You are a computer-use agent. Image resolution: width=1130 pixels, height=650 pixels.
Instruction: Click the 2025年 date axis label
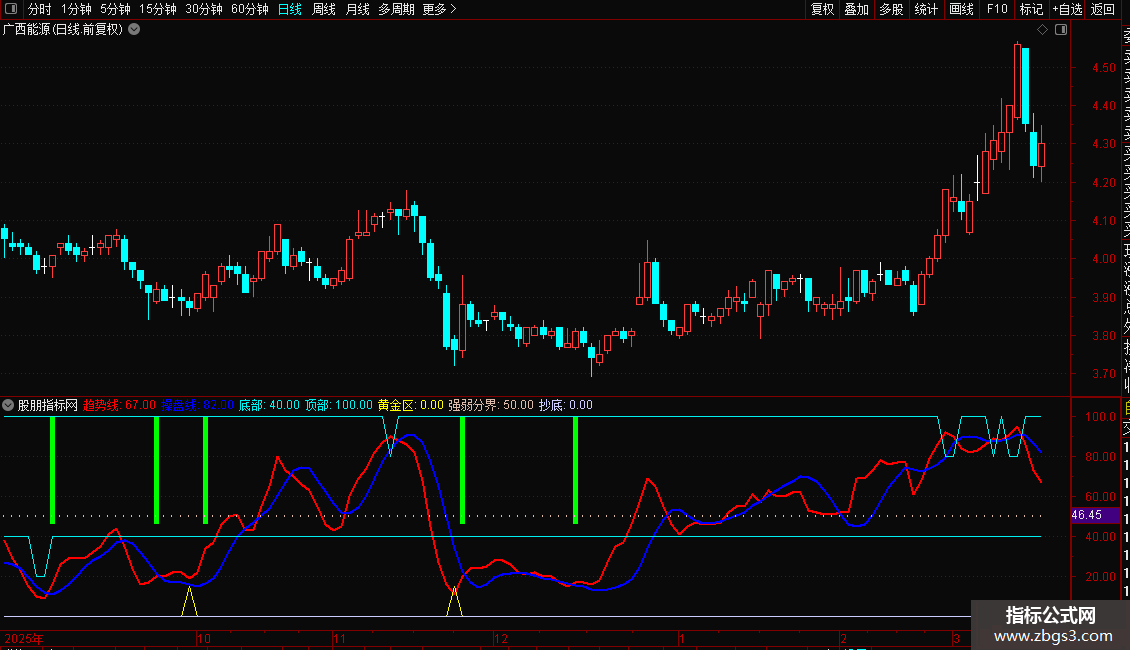24,638
